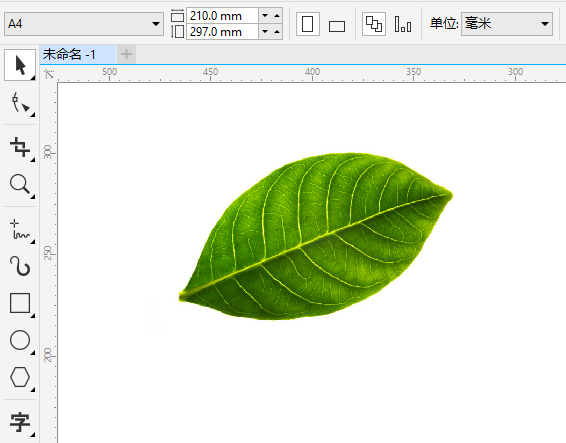Select the Freehand drawing tool
Image resolution: width=566 pixels, height=443 pixels.
point(20,229)
